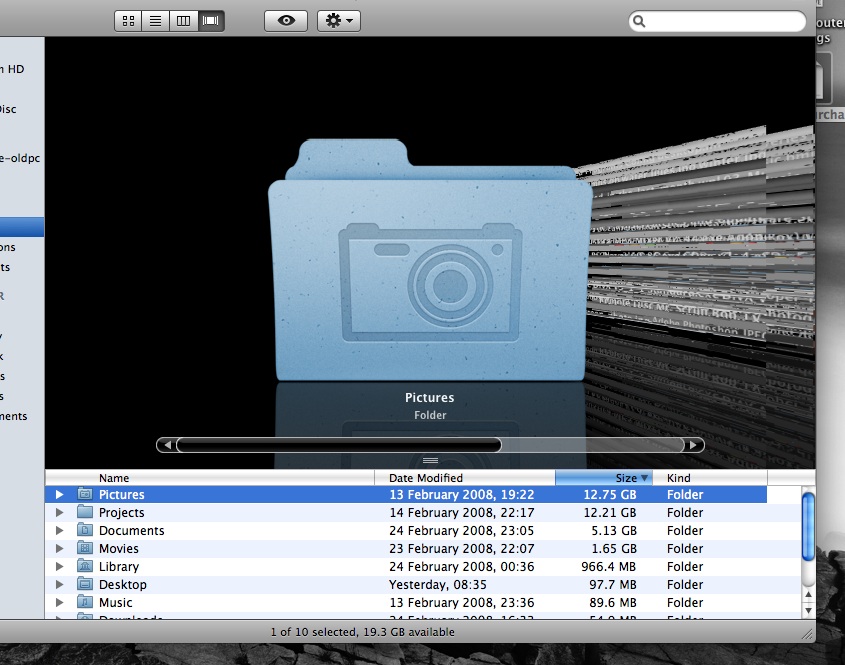Viewport: 845px width, 665px height.
Task: Click the Cover Flow scroll left arrow
Action: click(167, 445)
